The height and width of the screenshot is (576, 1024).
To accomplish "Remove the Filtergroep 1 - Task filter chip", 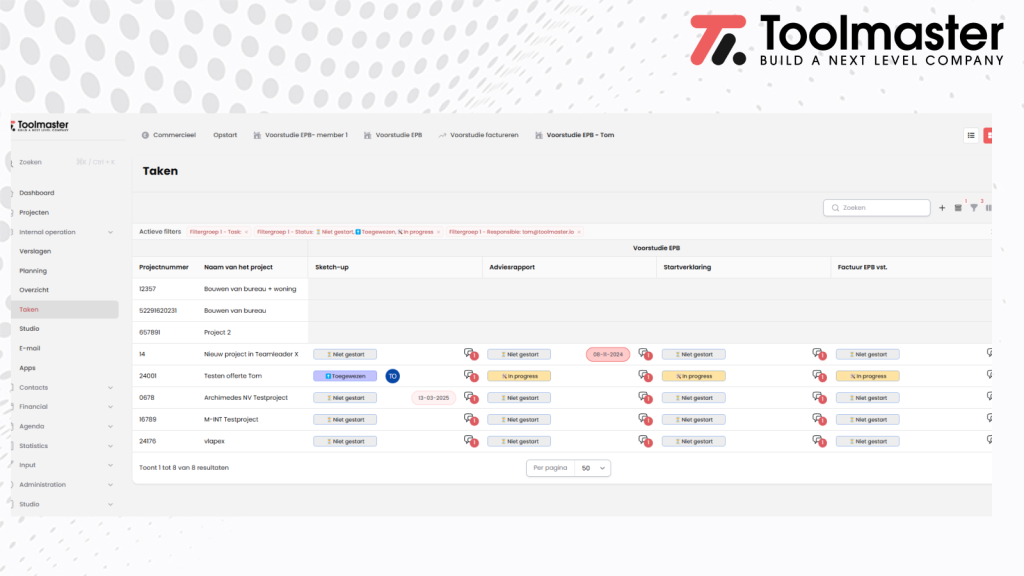I will click(x=246, y=232).
